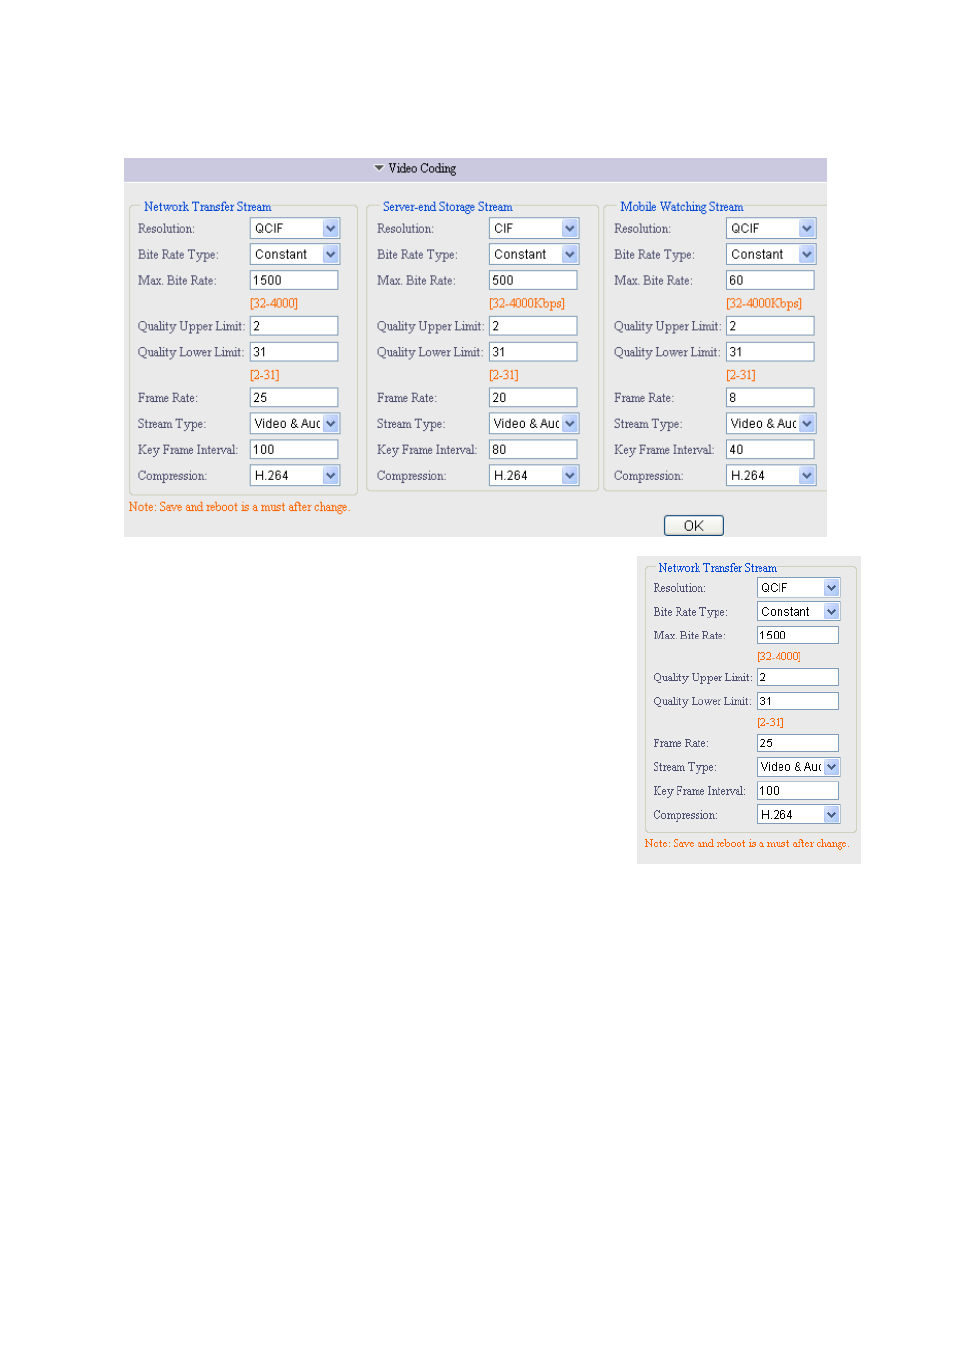The width and height of the screenshot is (953, 1352).
Task: Click Server-end Frame Rate field showing 20
Action: pos(533,398)
